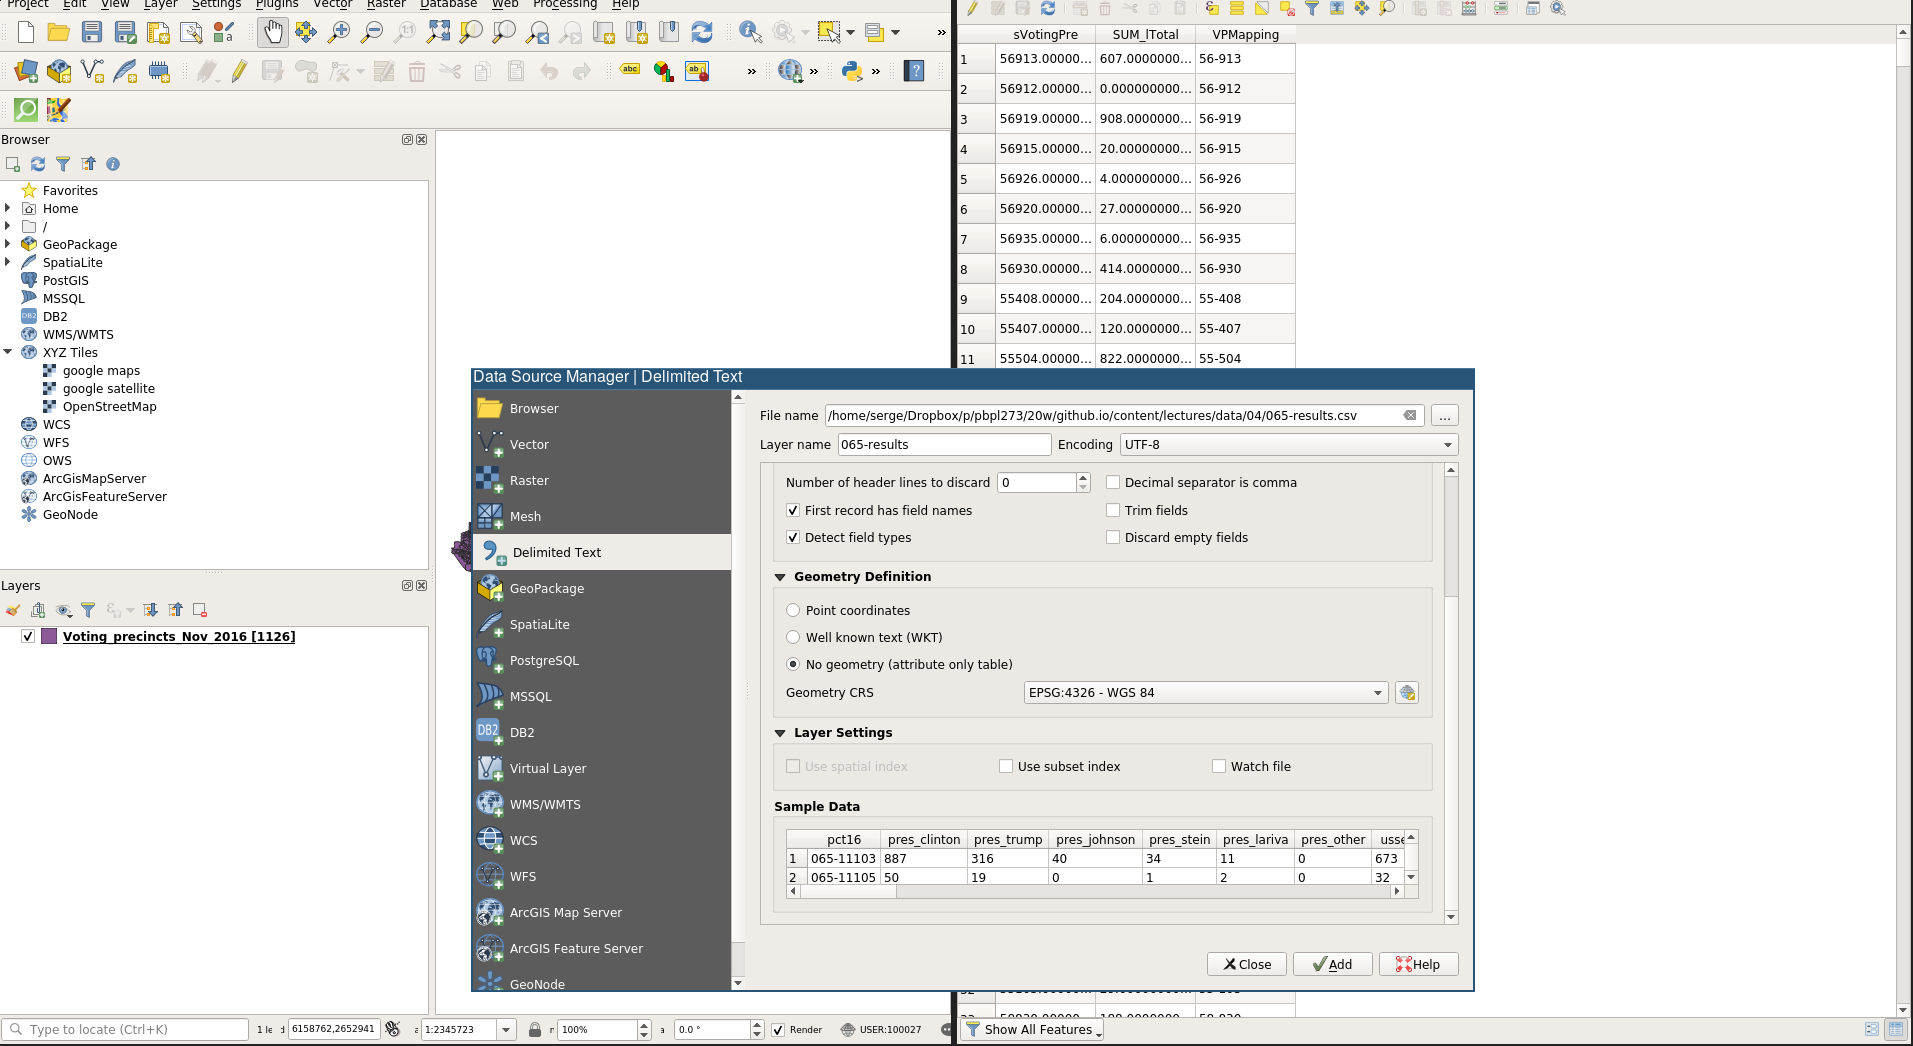Open the Processing menu
The width and height of the screenshot is (1913, 1046).
tap(564, 4)
